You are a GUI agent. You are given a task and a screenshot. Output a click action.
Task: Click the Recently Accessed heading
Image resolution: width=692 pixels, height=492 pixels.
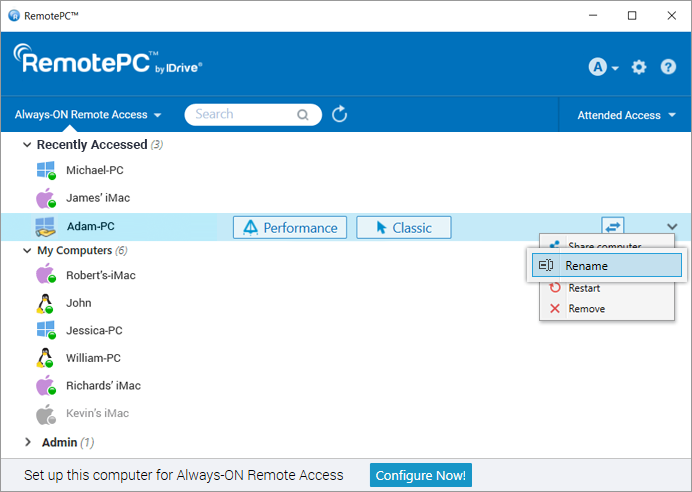coord(92,145)
